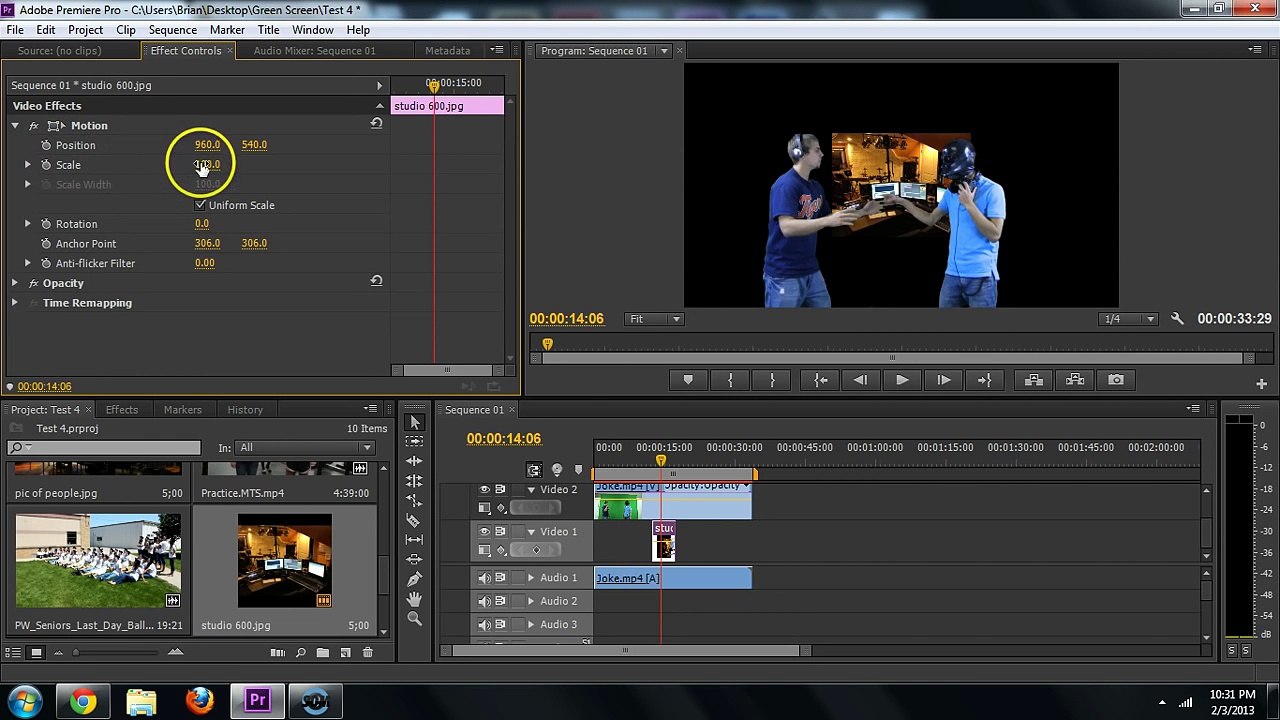Reset the Opacity effect parameters
Screen dimensions: 1280x720
click(376, 281)
